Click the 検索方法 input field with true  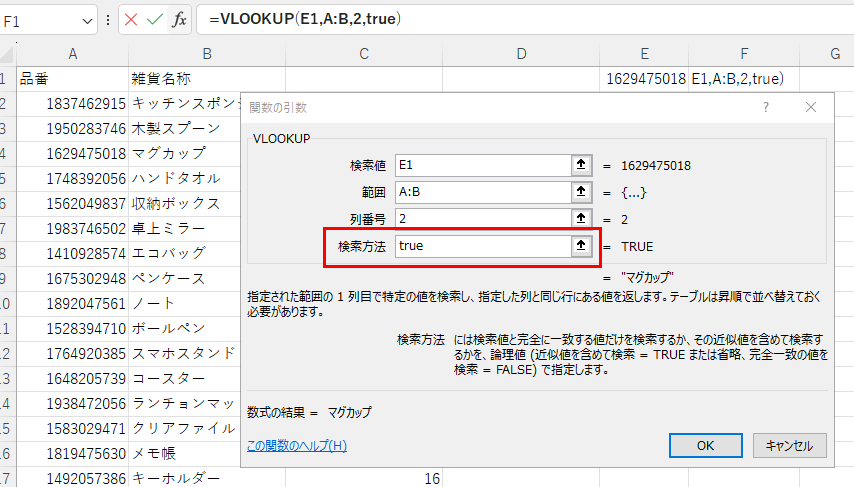[x=480, y=245]
